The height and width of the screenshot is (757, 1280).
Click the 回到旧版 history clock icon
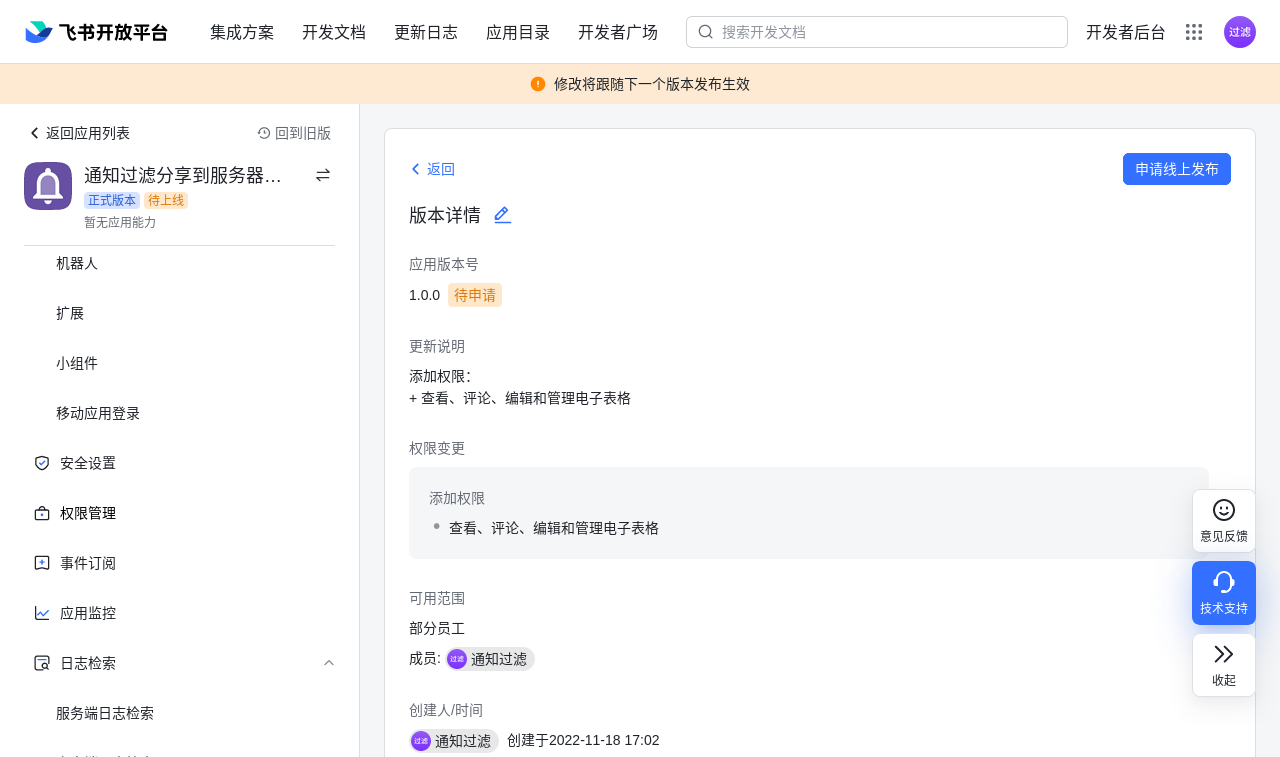264,133
